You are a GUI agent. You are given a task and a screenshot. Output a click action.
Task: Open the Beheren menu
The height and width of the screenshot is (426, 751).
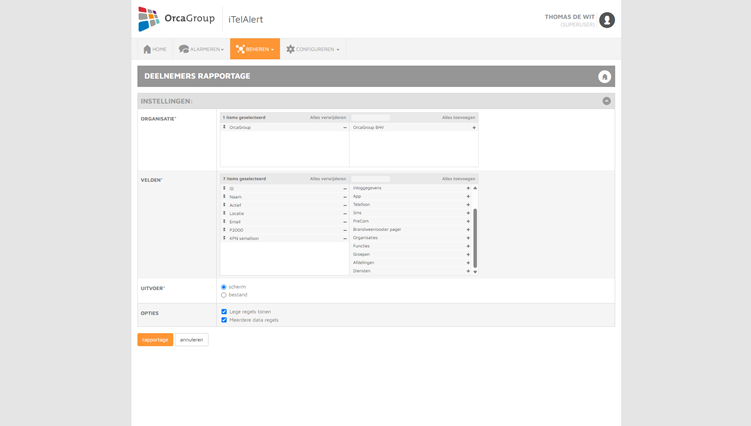click(255, 49)
